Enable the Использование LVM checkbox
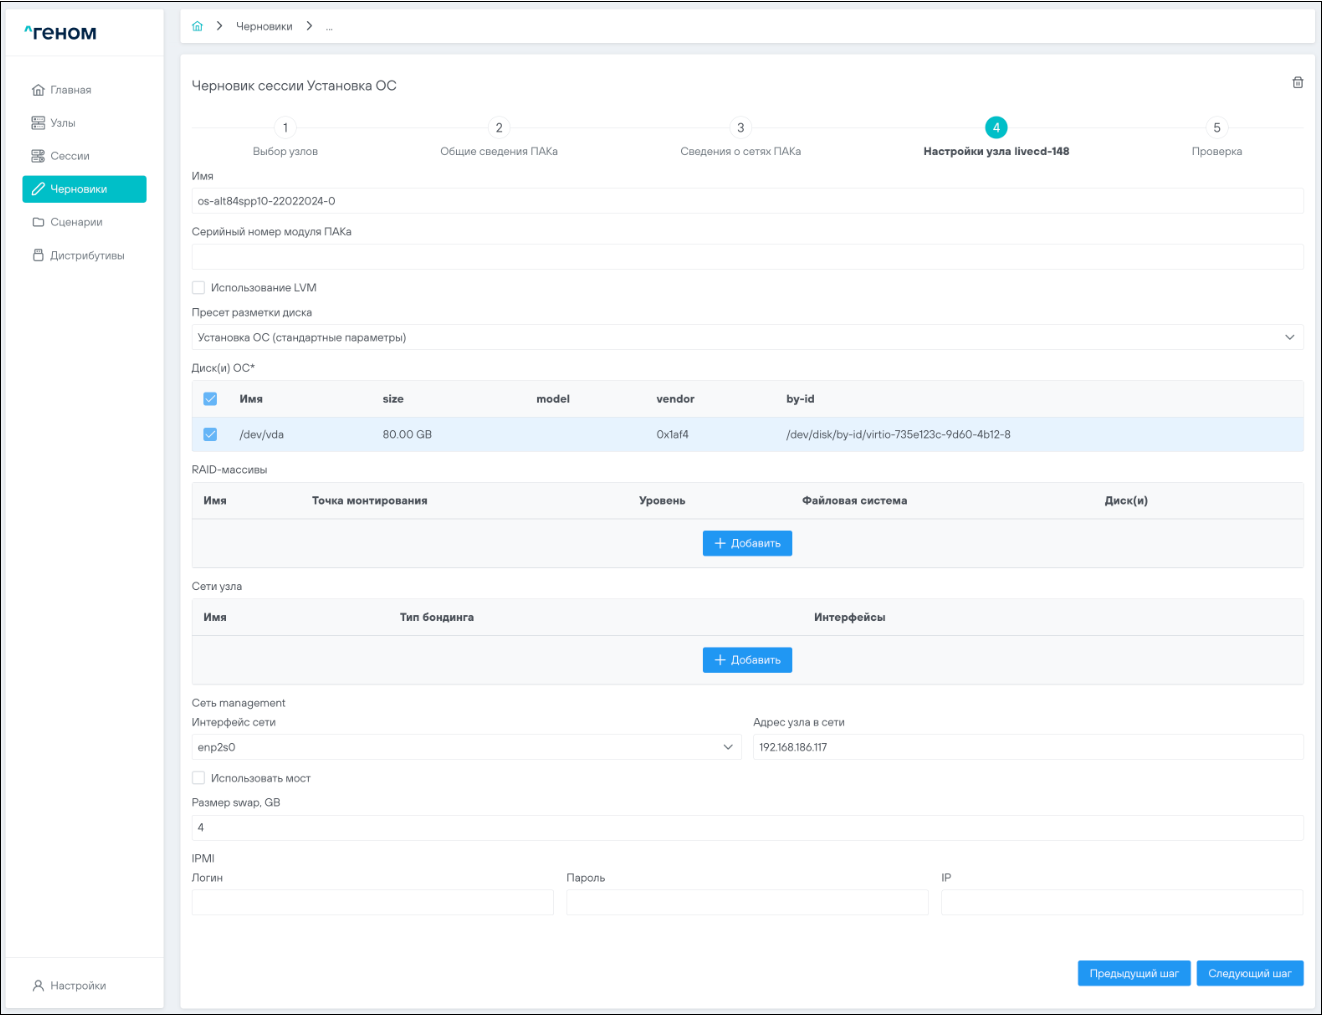The width and height of the screenshot is (1322, 1015). (x=199, y=288)
